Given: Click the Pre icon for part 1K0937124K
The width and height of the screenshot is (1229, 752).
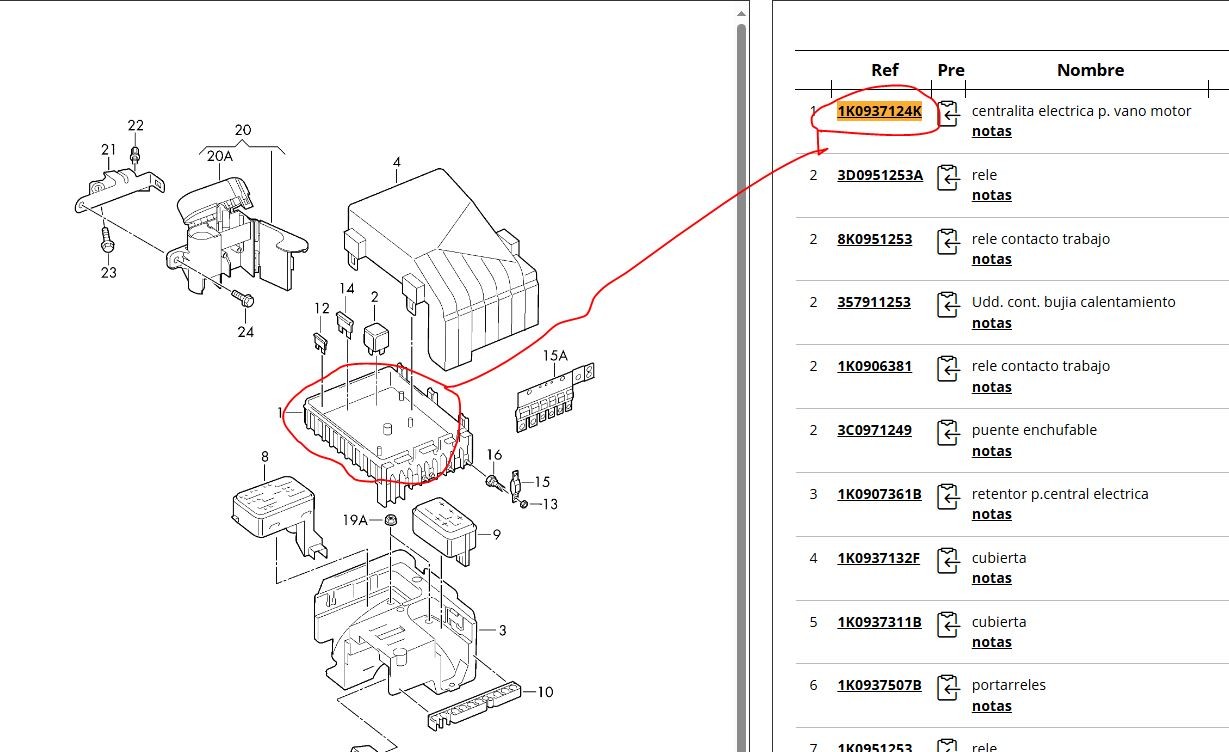Looking at the screenshot, I should click(947, 114).
